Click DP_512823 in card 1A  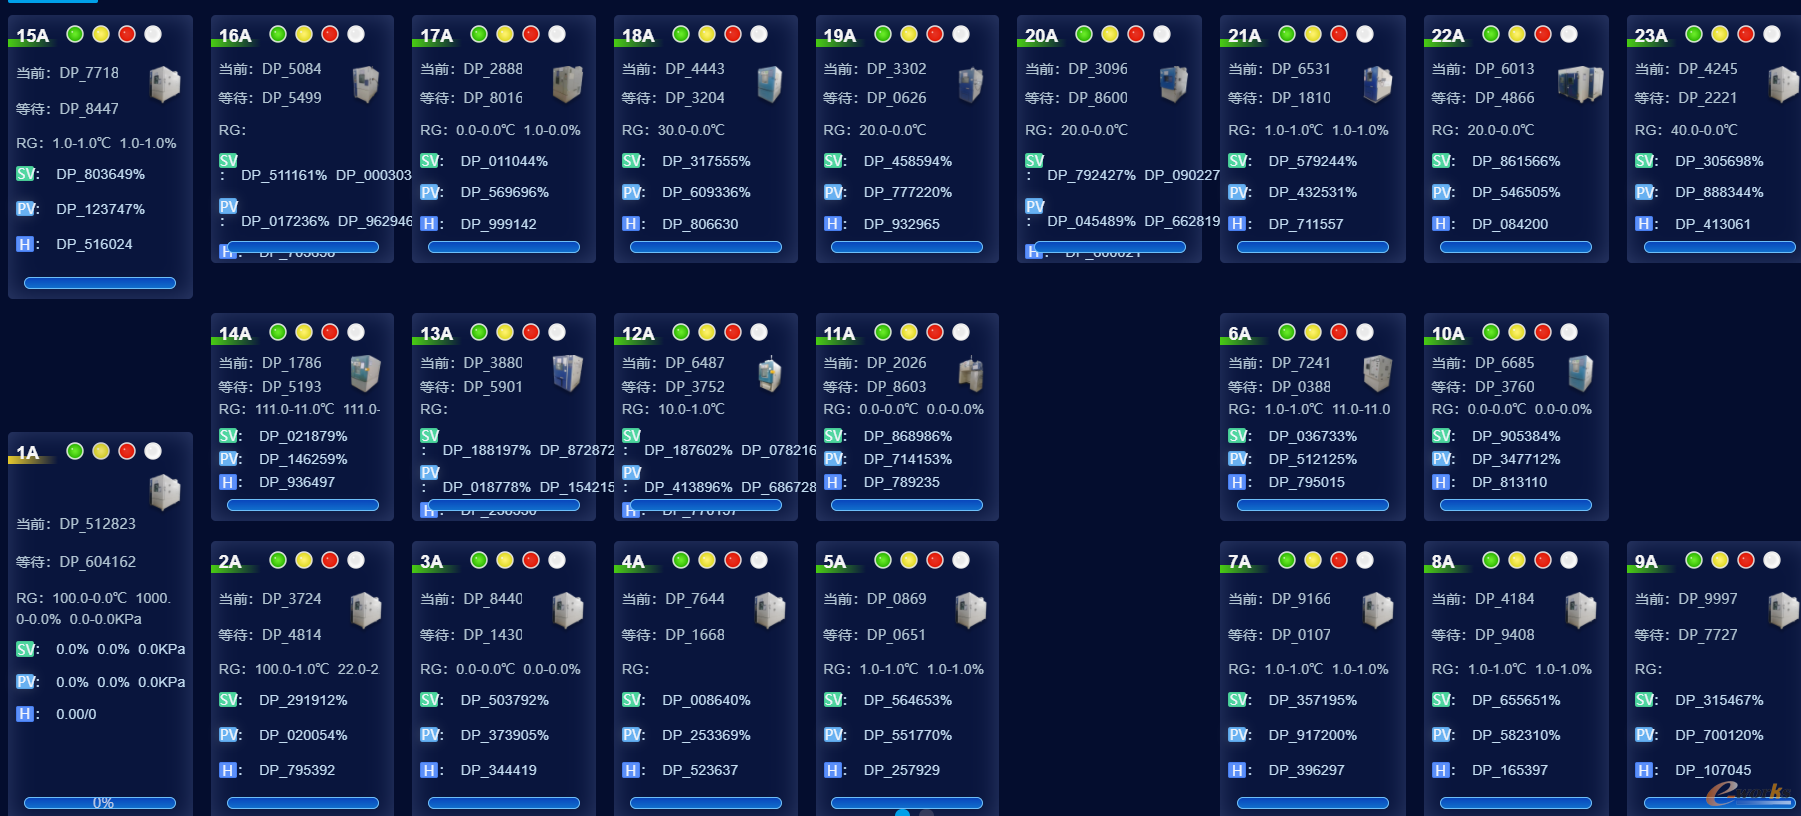tap(98, 524)
